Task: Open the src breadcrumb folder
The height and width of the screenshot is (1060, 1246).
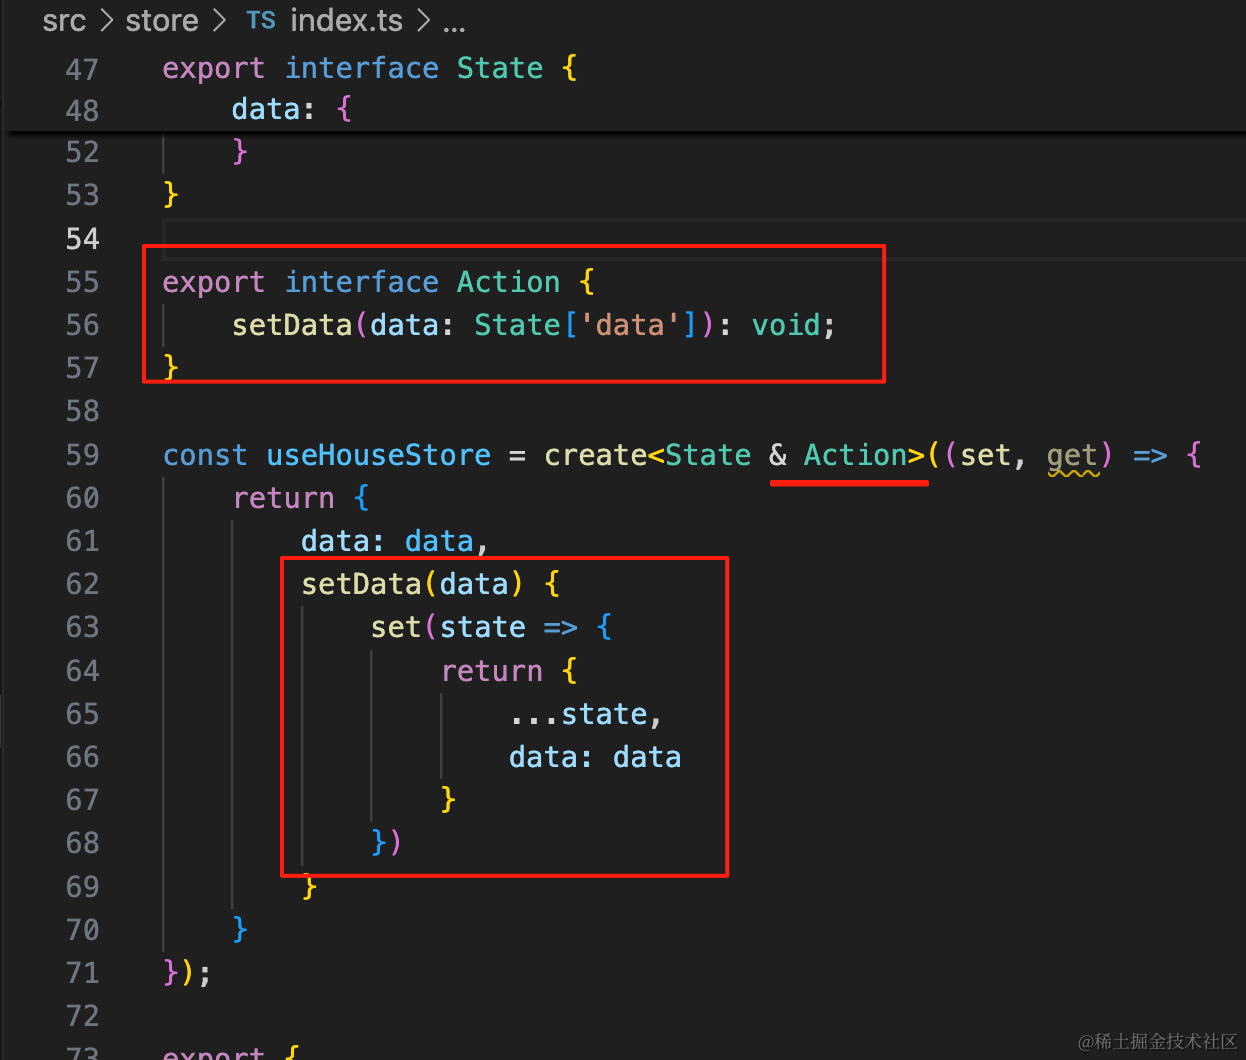Action: (64, 20)
